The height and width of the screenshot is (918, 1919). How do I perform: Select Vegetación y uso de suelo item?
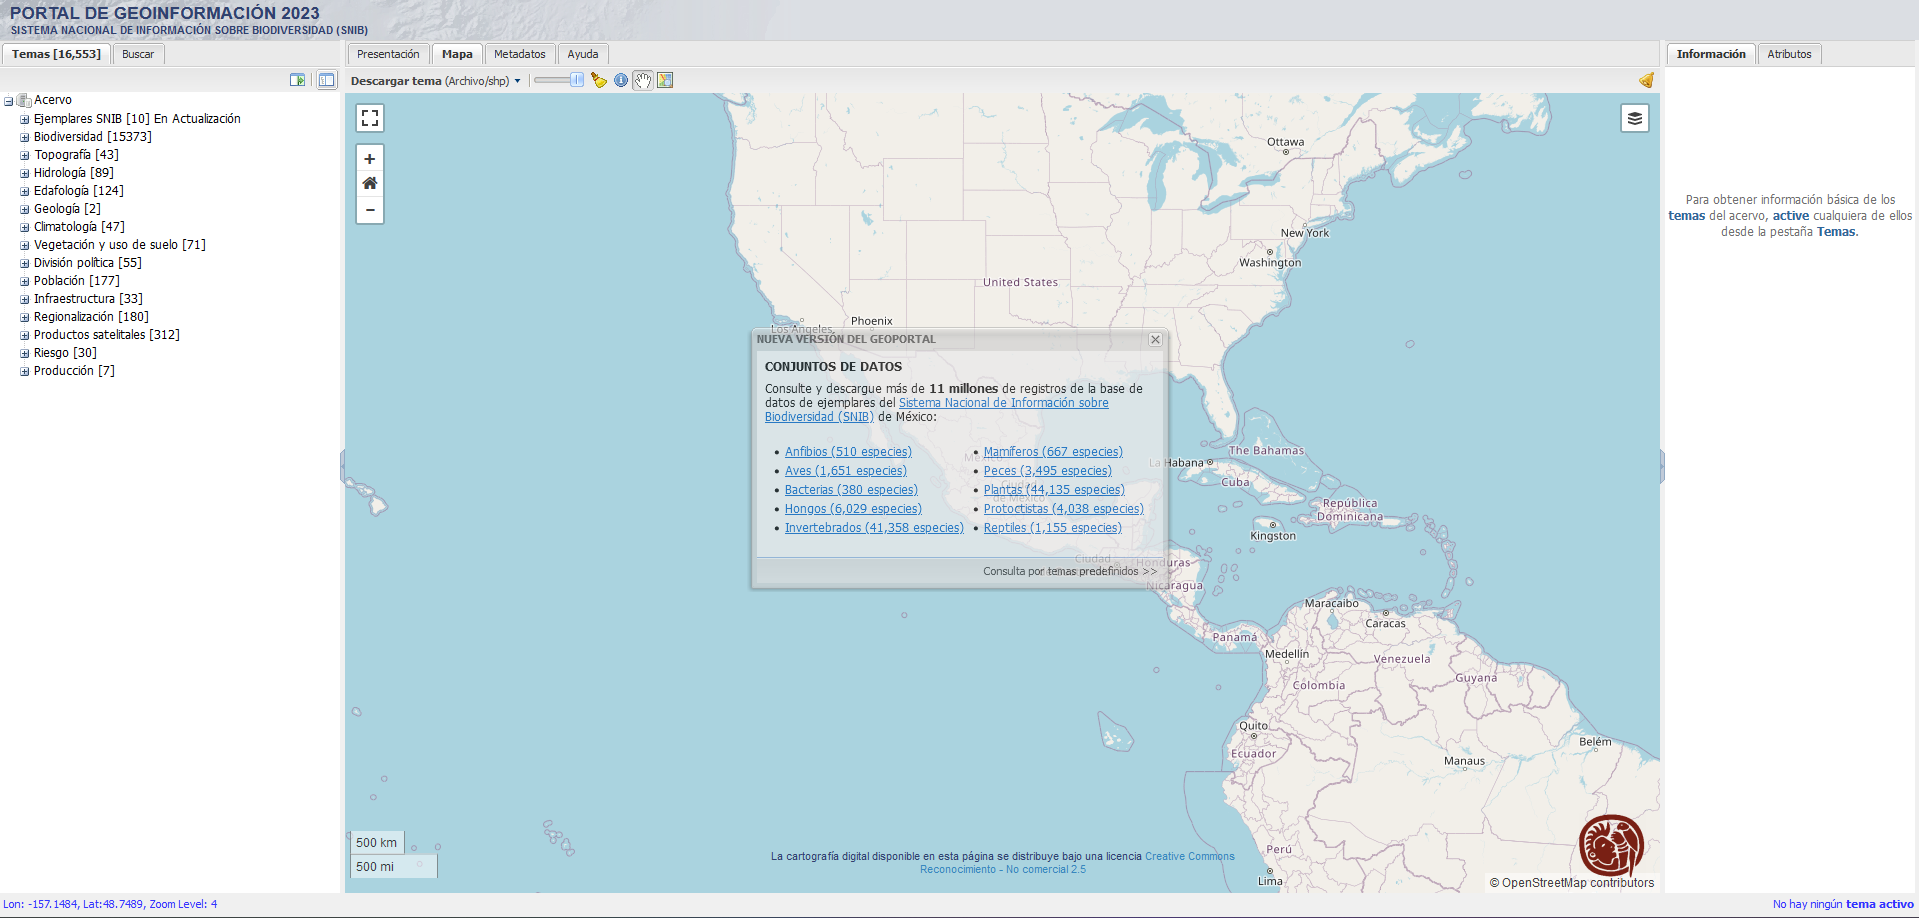pos(120,245)
